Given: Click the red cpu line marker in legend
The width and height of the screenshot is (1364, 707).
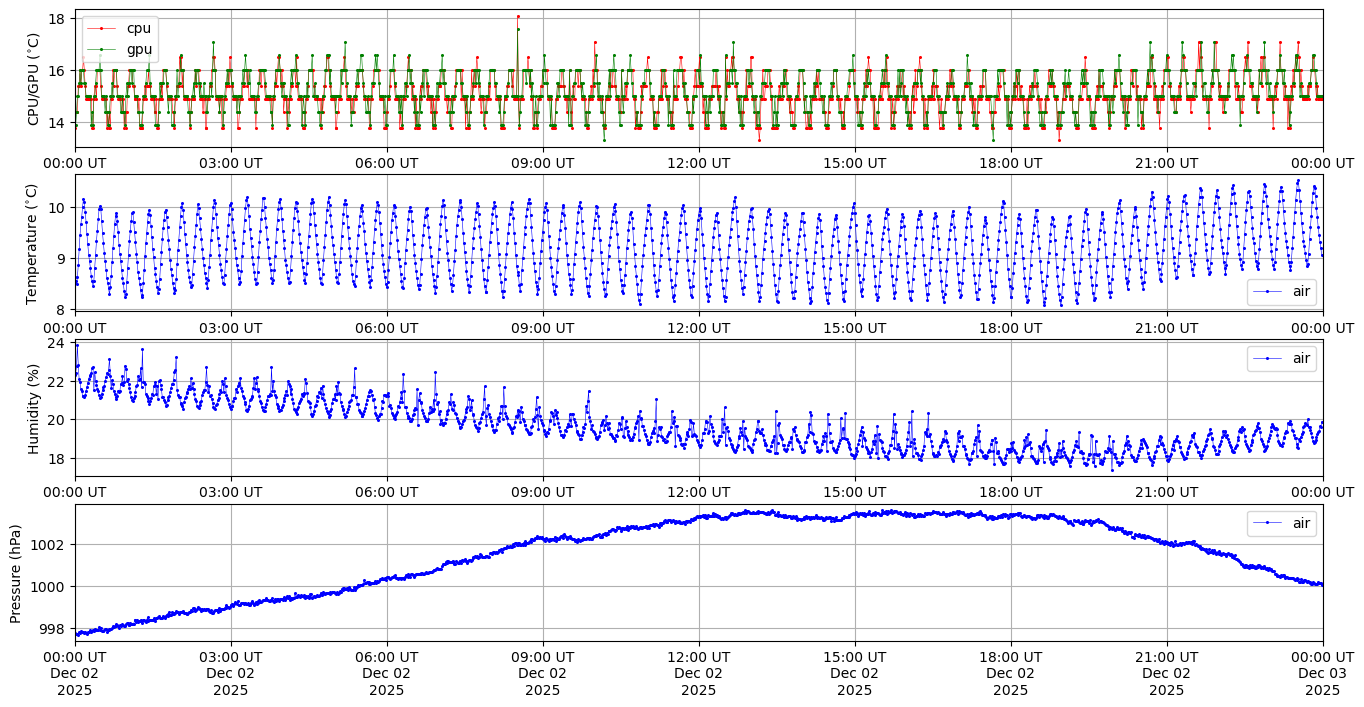Looking at the screenshot, I should click(x=104, y=28).
